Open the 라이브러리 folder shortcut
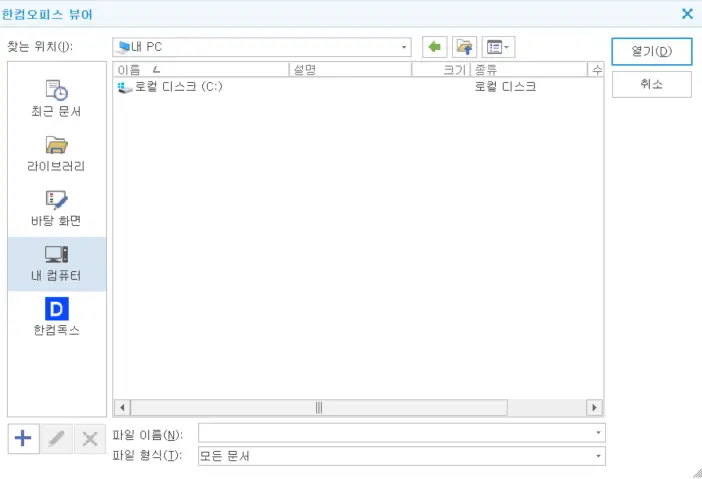The width and height of the screenshot is (702, 479). tap(56, 154)
